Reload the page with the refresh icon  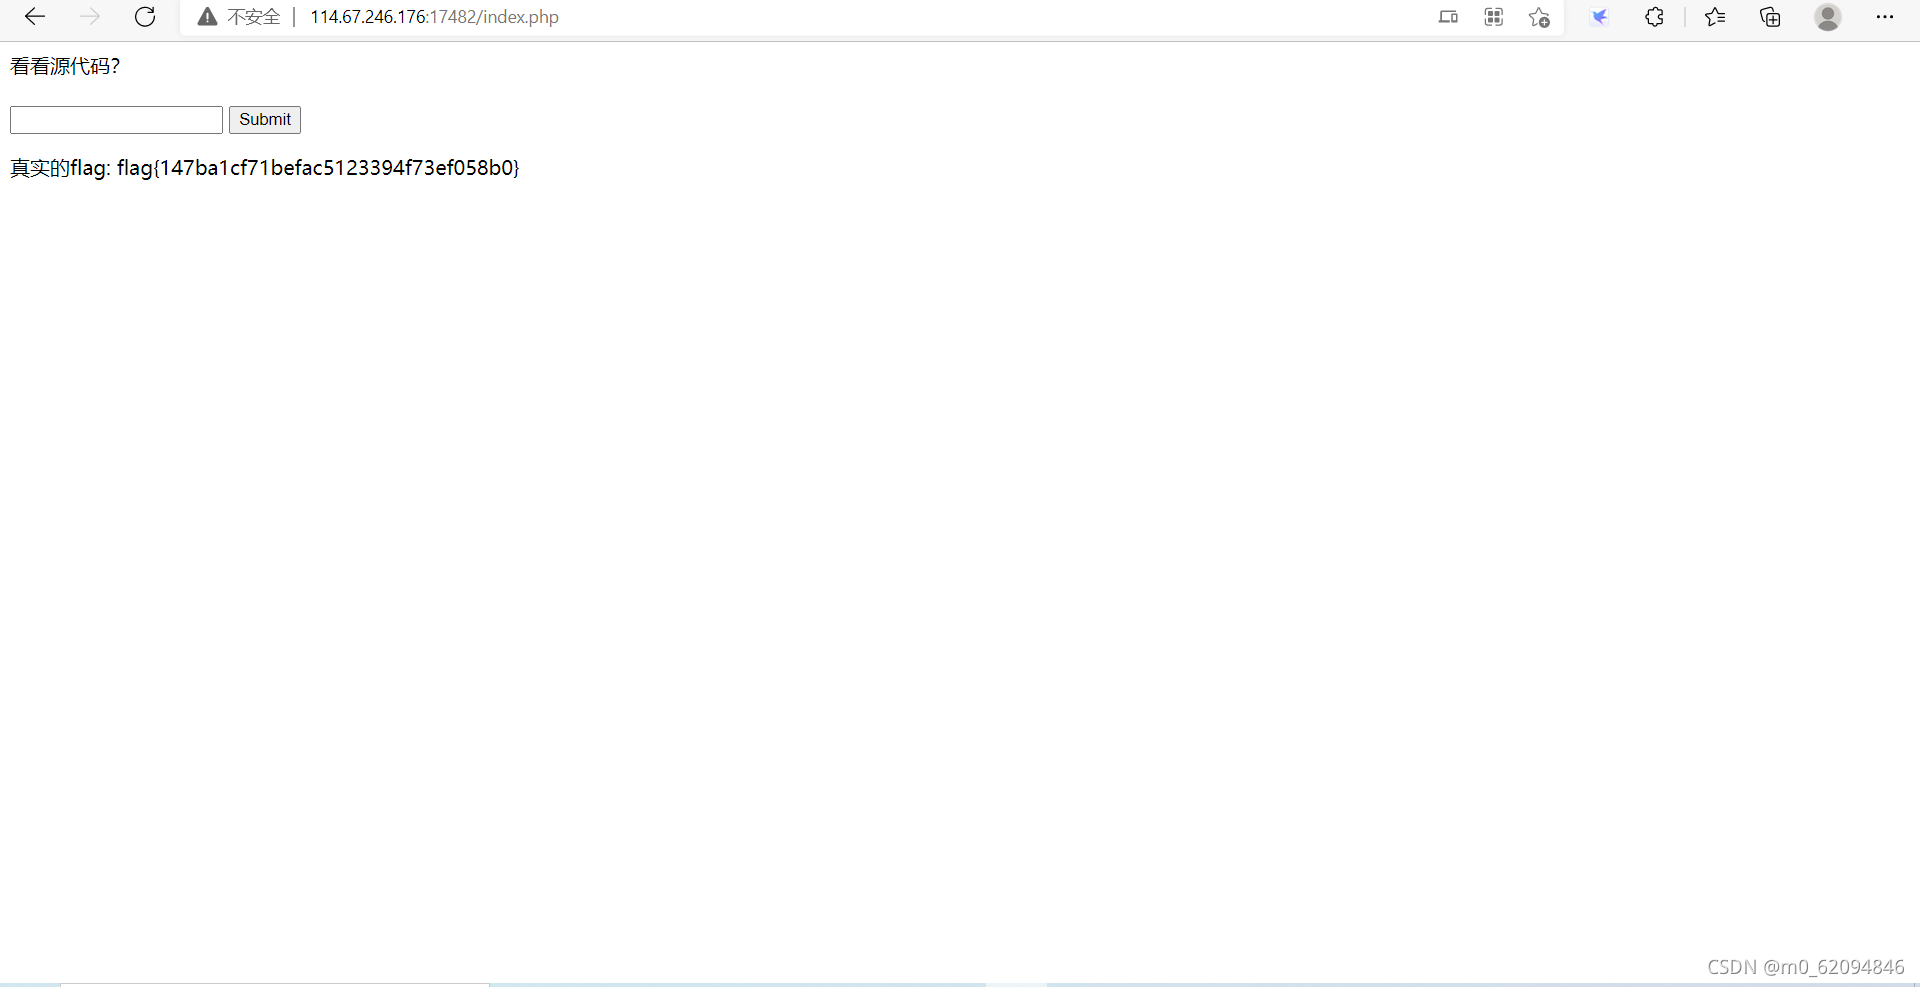coord(145,17)
